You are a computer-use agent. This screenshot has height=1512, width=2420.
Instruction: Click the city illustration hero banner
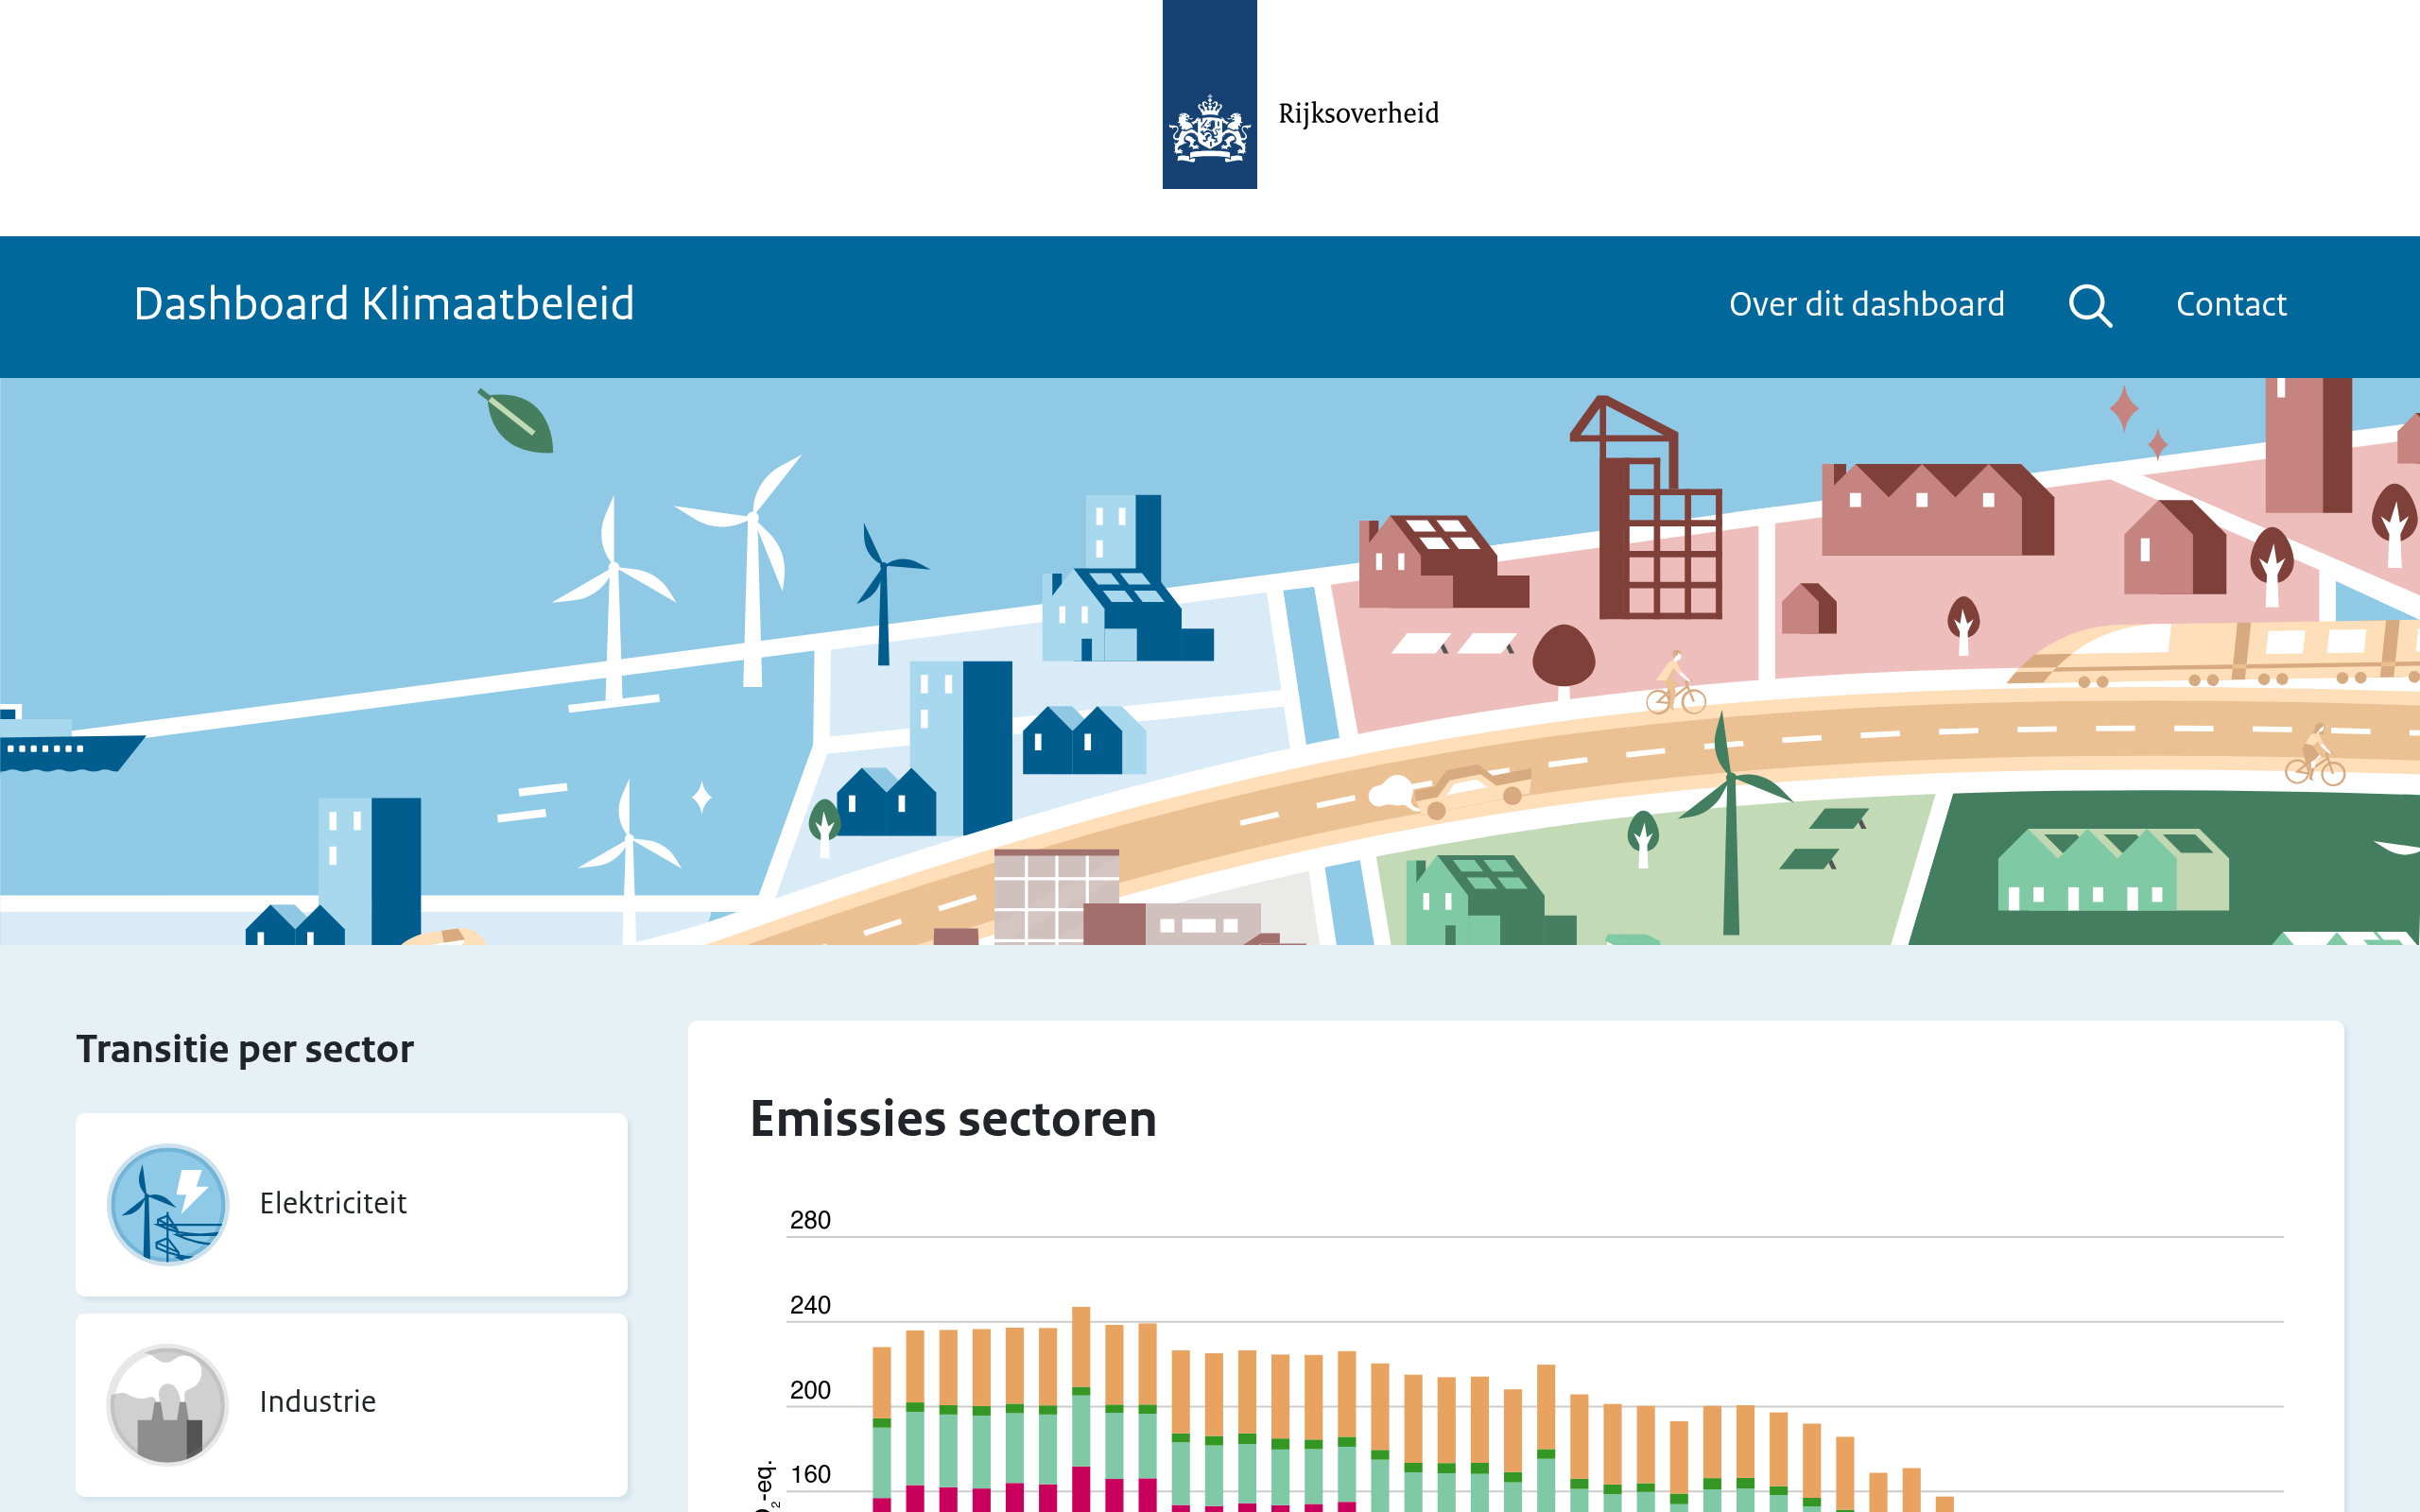pyautogui.click(x=1210, y=661)
